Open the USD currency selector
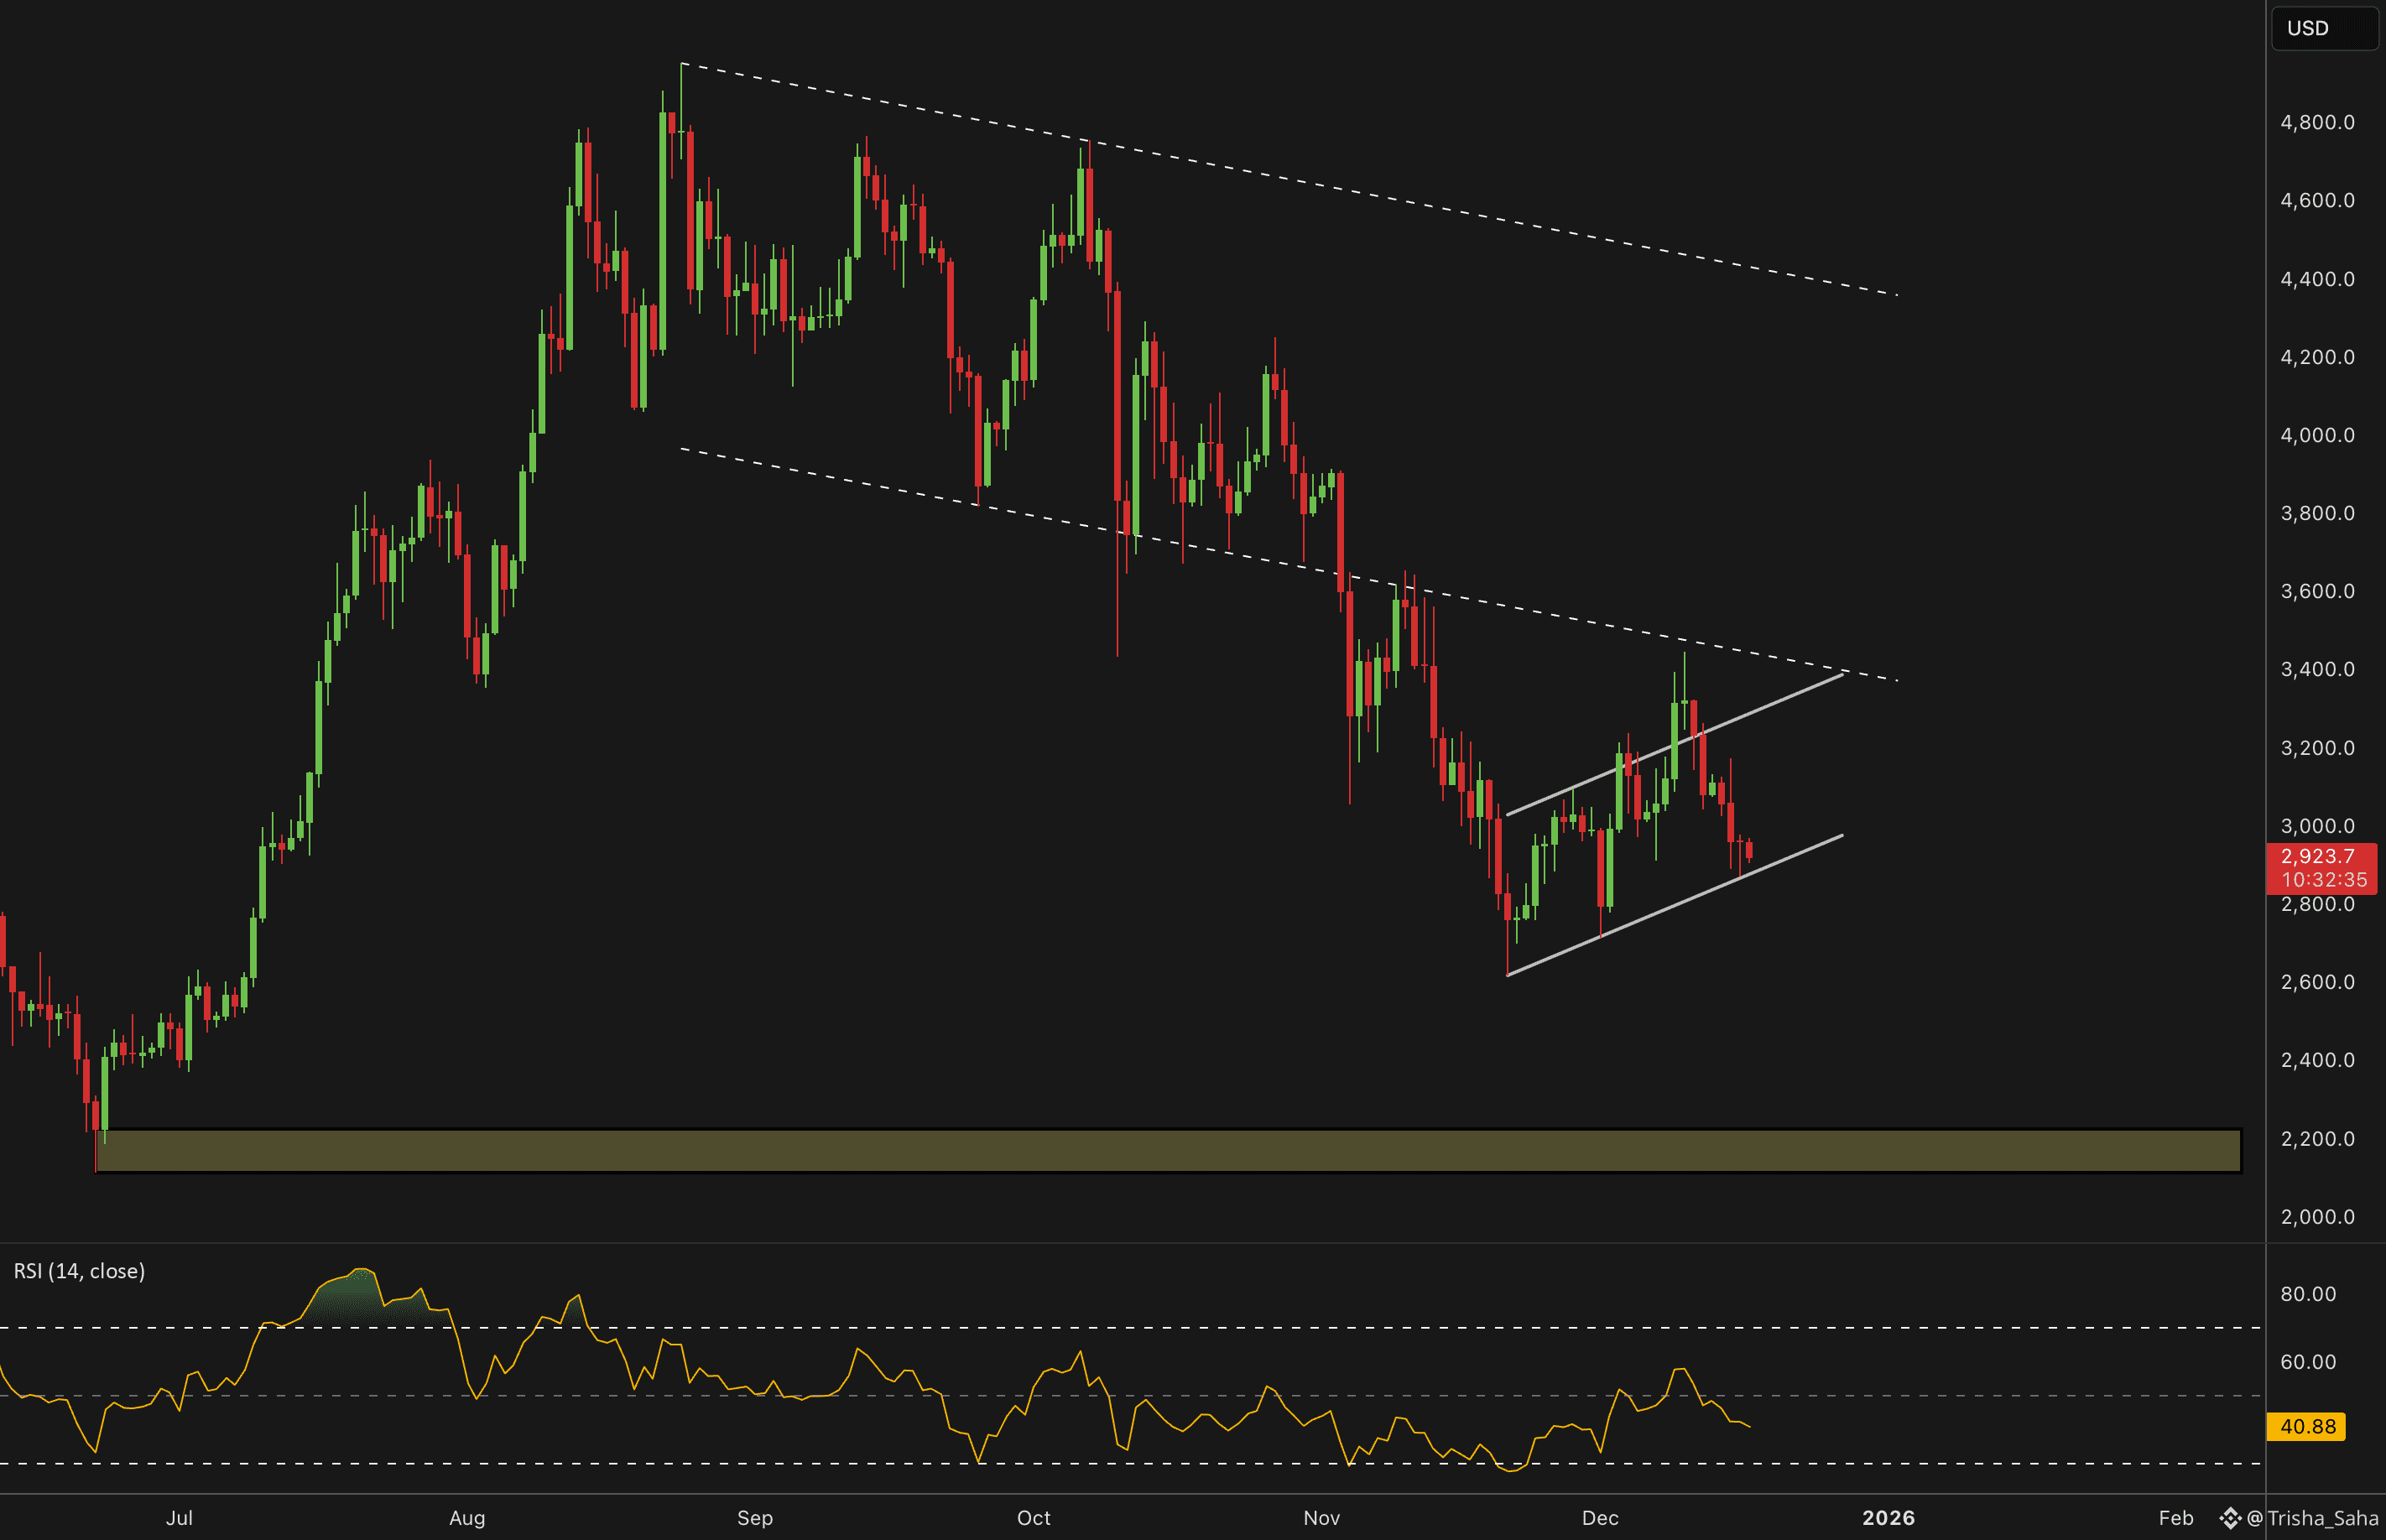The height and width of the screenshot is (1540, 2386). click(2323, 28)
